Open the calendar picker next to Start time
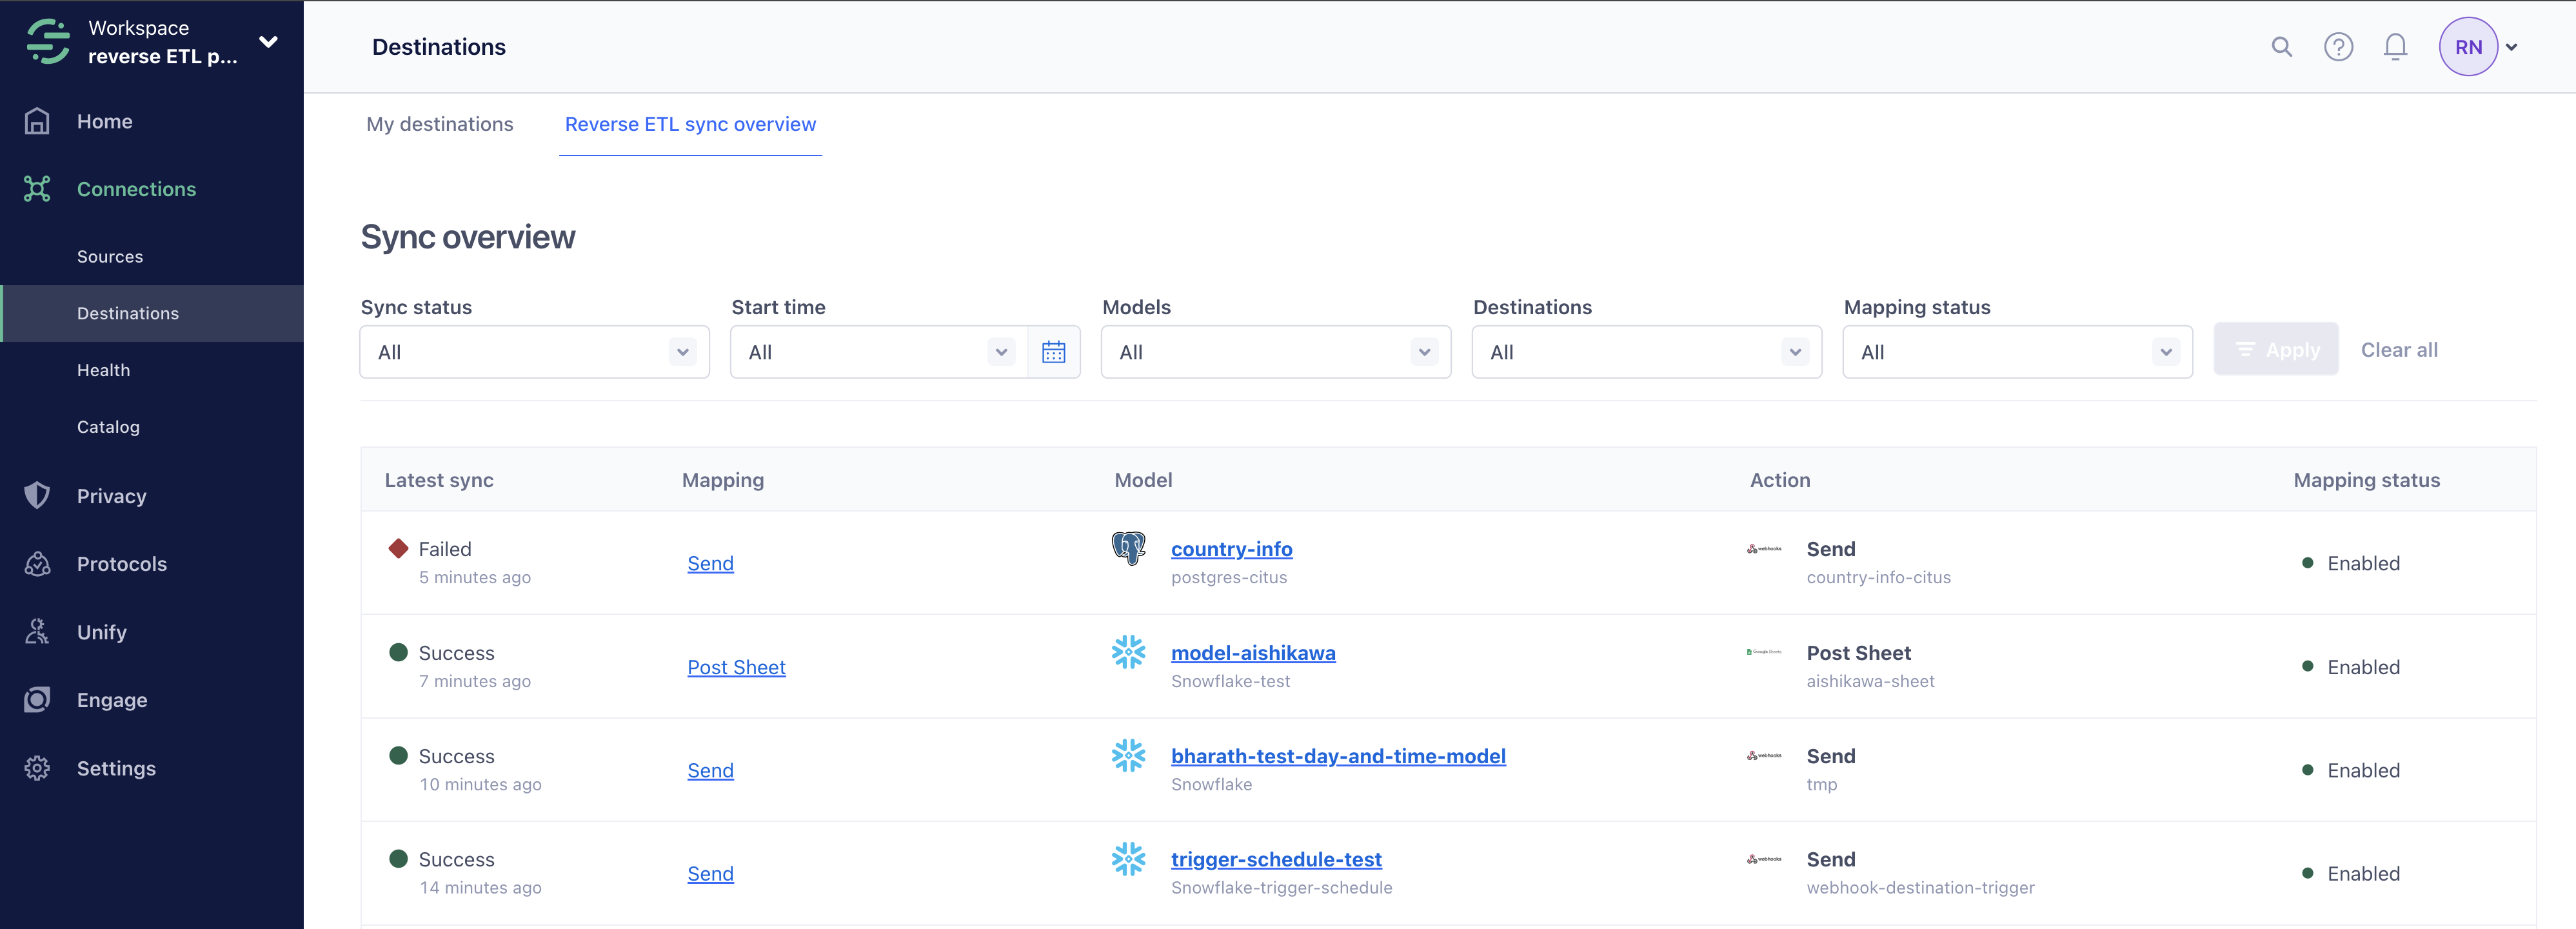 1054,351
